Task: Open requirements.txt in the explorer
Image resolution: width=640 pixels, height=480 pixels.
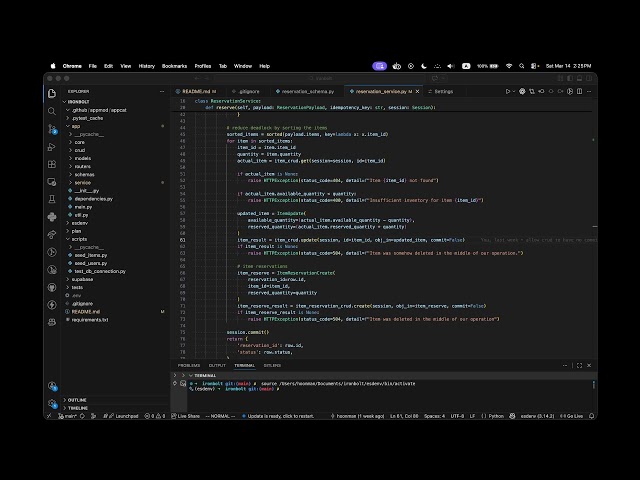Action: click(90, 320)
